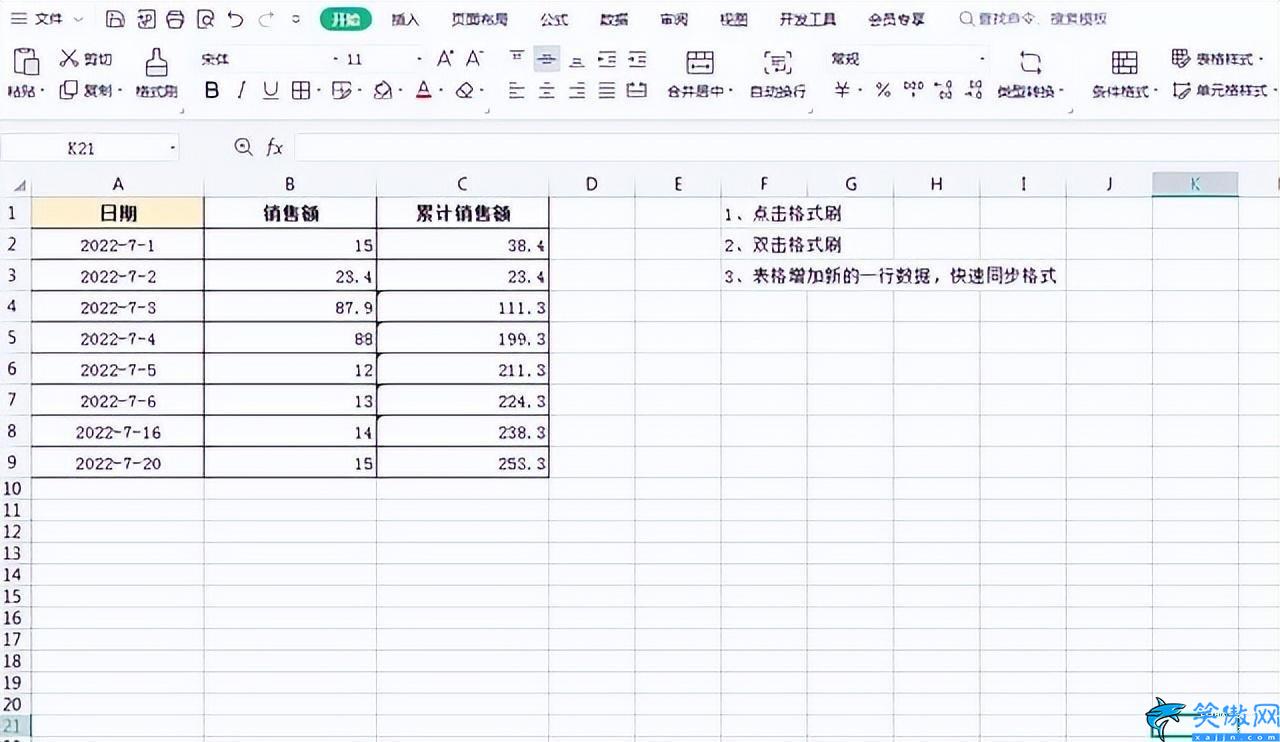The width and height of the screenshot is (1280, 742).
Task: Select the Format Painter (格式刷) brush
Action: (156, 73)
